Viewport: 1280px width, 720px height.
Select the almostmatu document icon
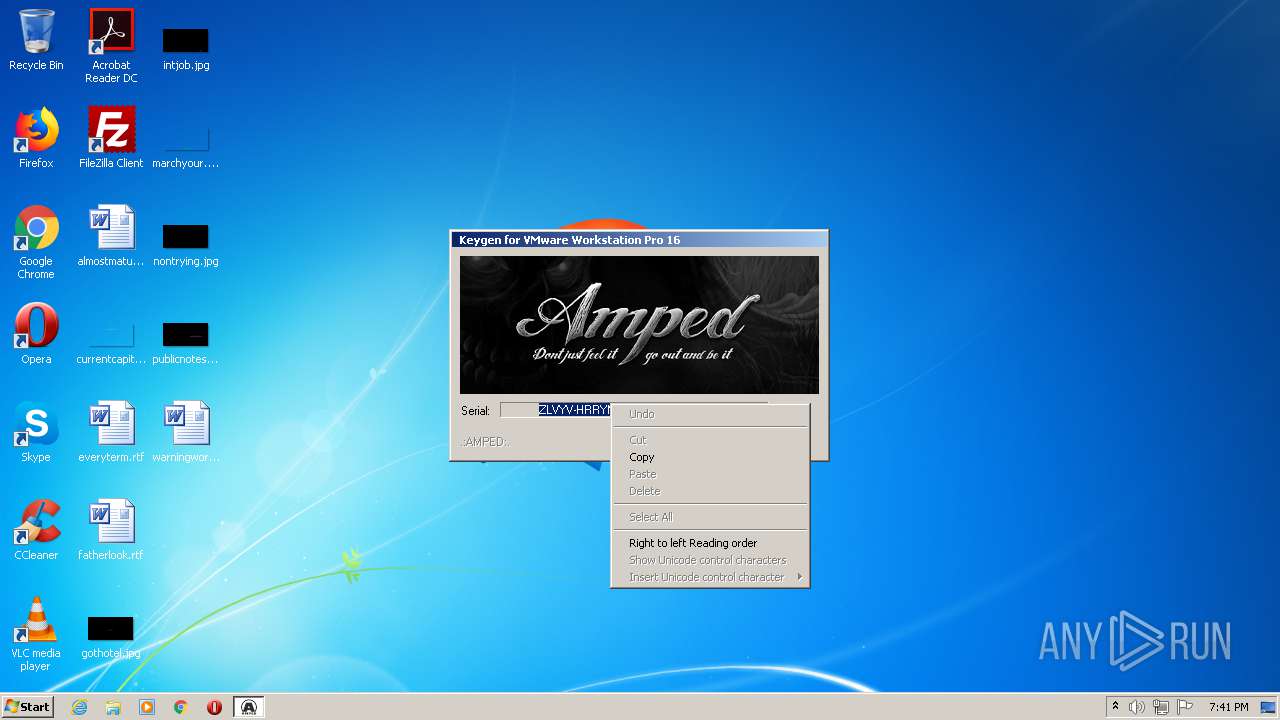click(111, 236)
